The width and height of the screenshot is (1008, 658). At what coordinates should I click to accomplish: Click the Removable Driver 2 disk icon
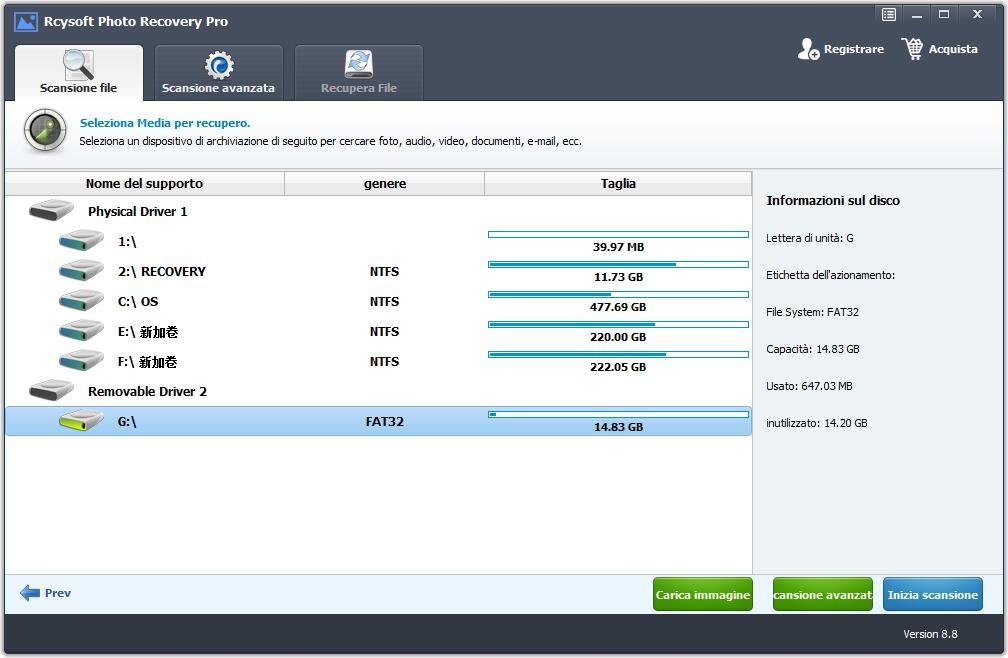51,391
